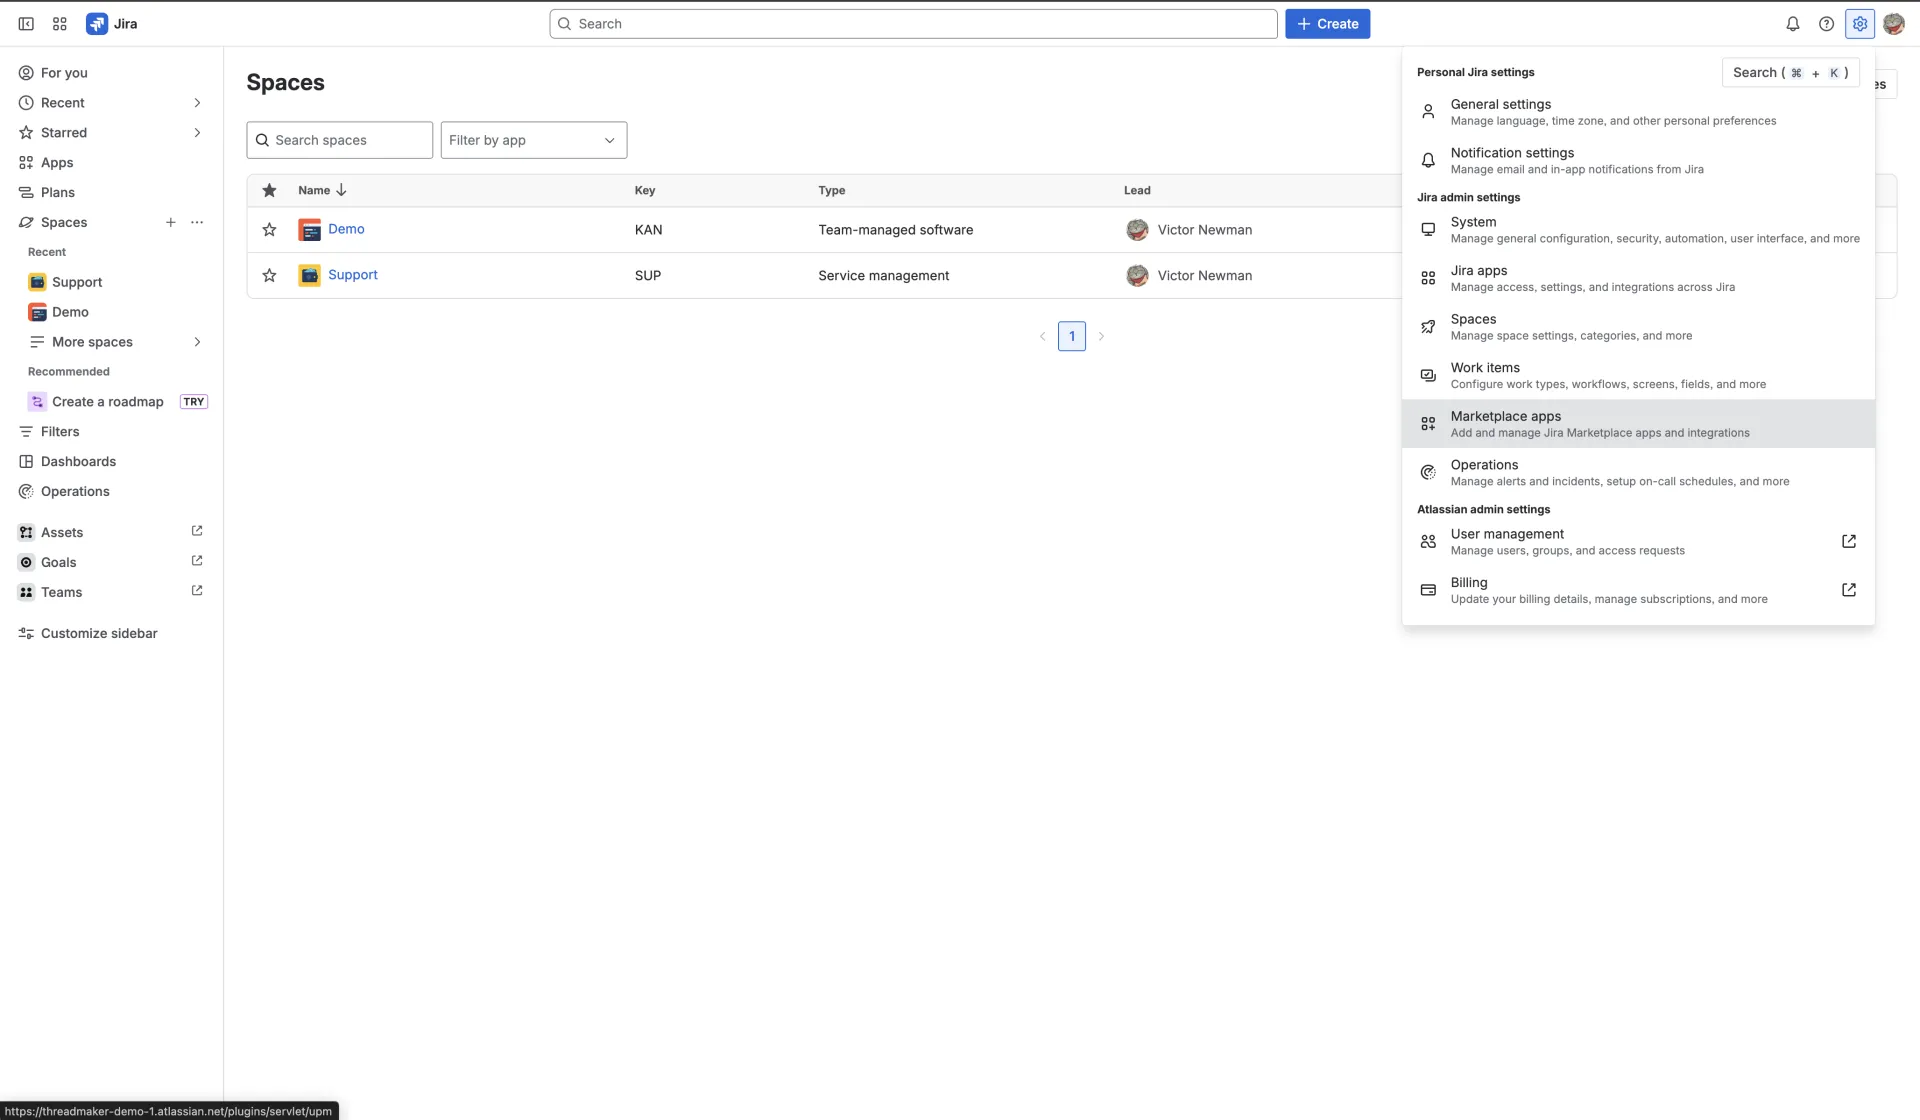This screenshot has height=1120, width=1920.
Task: Open Work items admin settings
Action: 1638,375
